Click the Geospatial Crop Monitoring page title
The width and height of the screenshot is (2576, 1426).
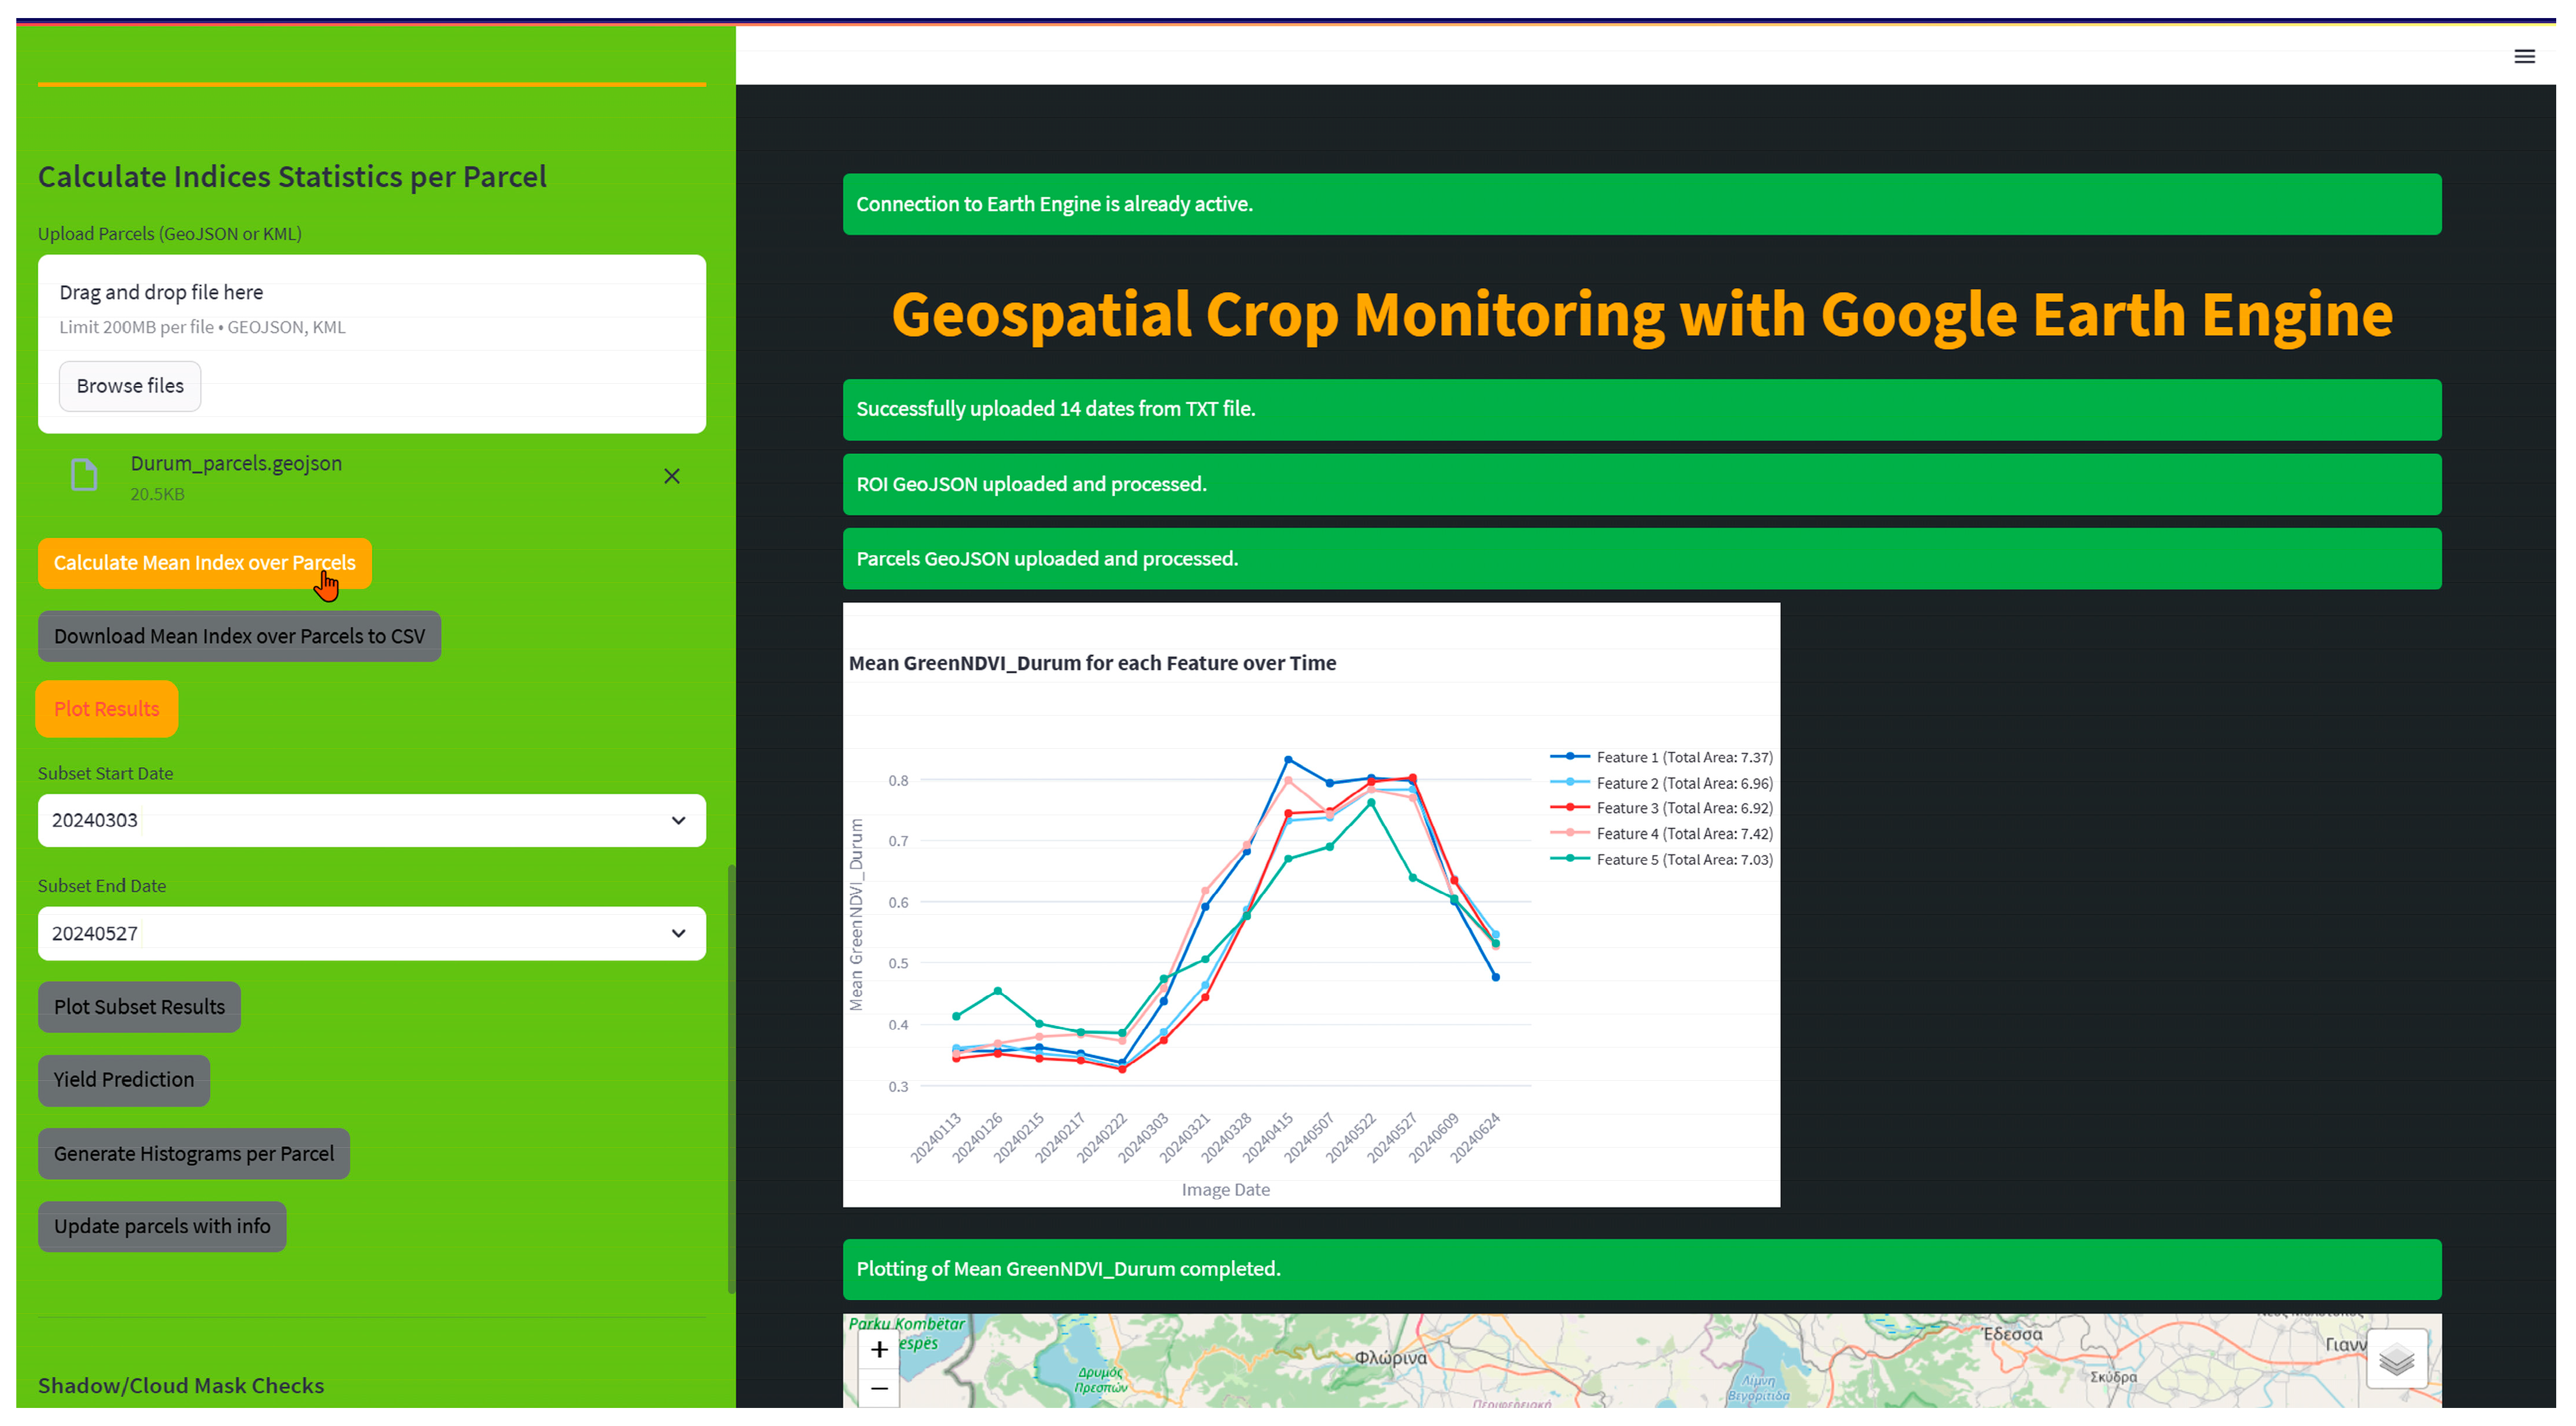coord(1642,314)
